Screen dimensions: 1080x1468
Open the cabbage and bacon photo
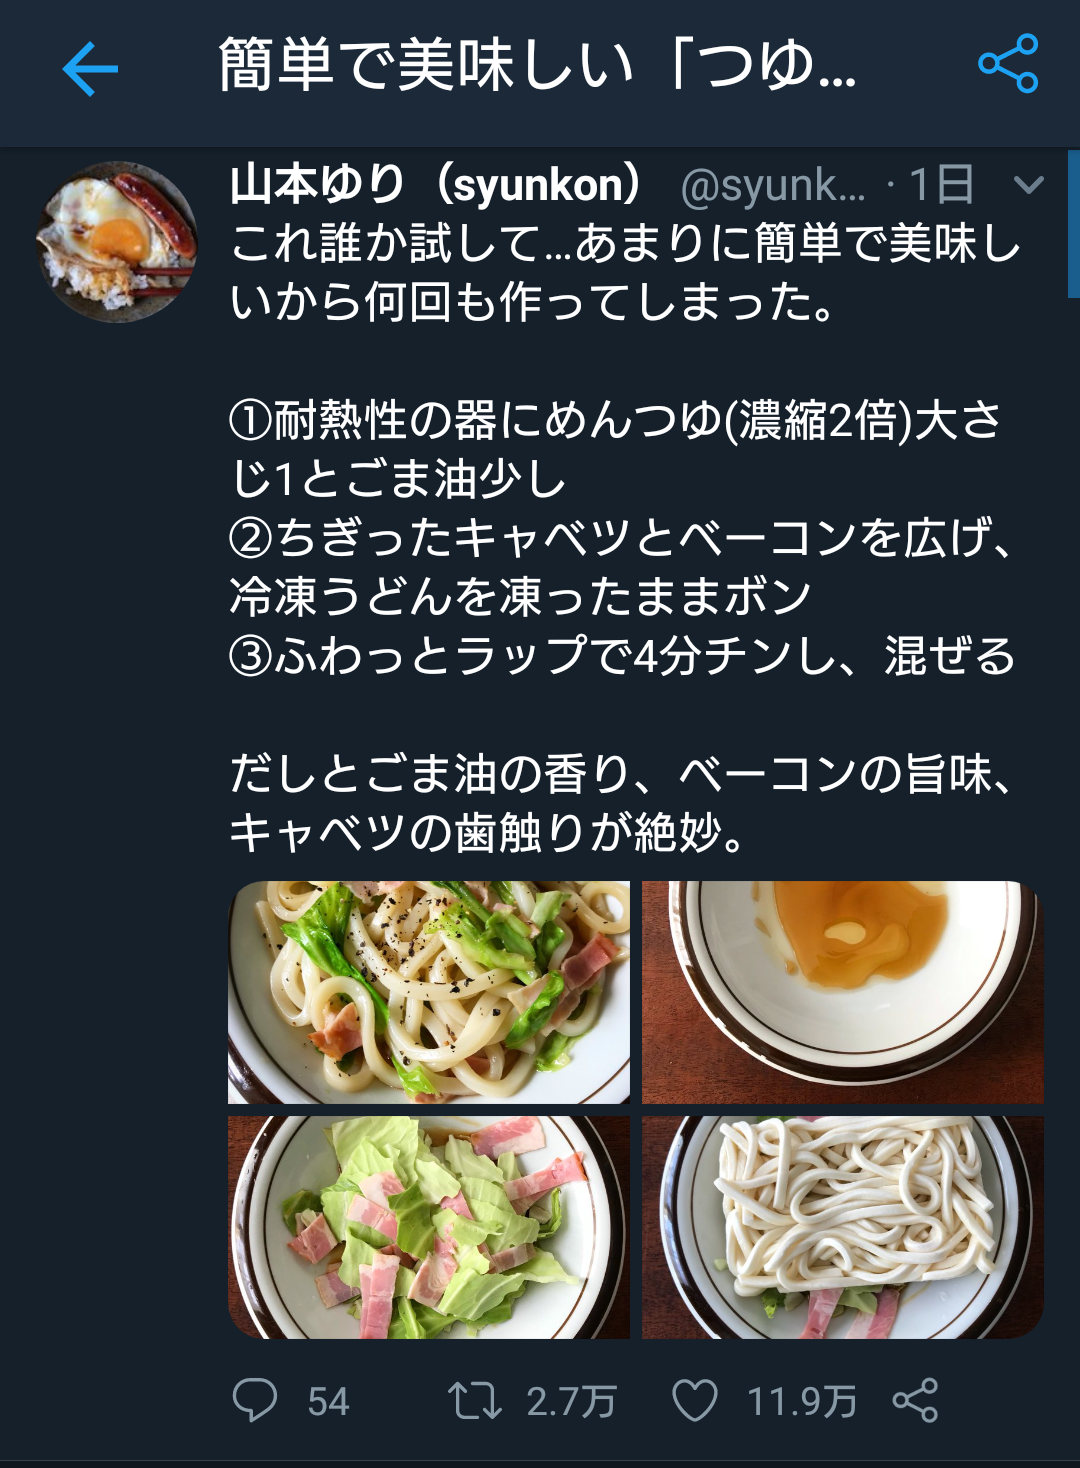tap(429, 1227)
